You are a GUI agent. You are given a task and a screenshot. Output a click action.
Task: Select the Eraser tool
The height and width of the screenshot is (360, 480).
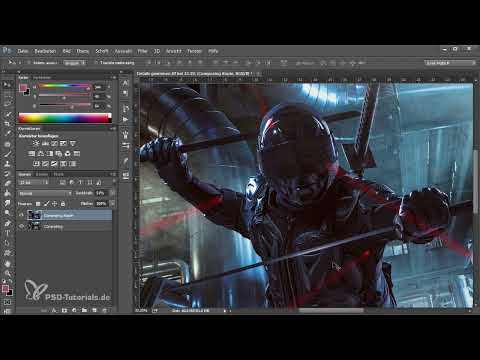[x=7, y=183]
